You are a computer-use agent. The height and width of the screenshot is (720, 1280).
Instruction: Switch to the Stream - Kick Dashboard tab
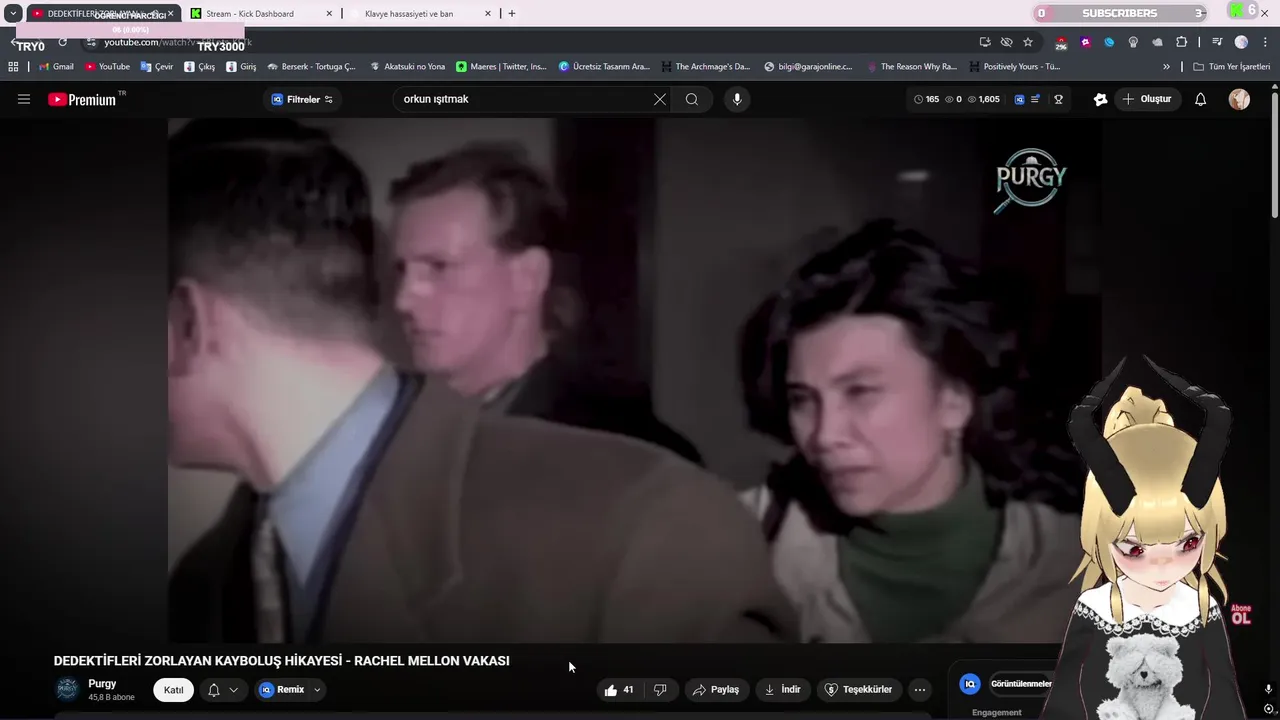[250, 14]
